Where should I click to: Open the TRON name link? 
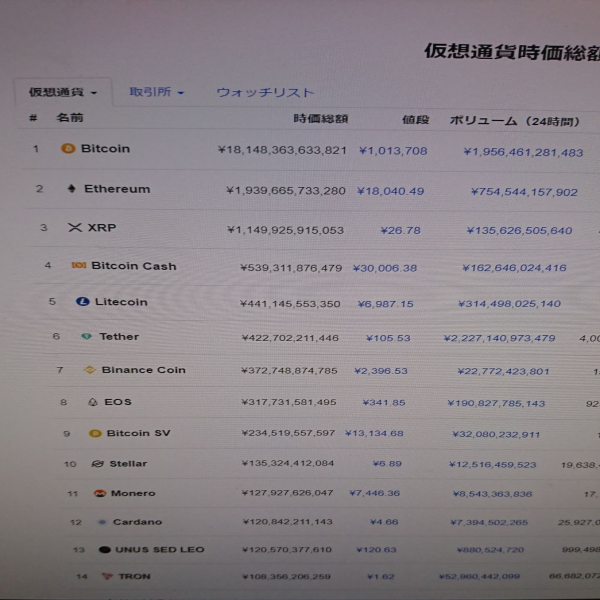click(x=134, y=576)
